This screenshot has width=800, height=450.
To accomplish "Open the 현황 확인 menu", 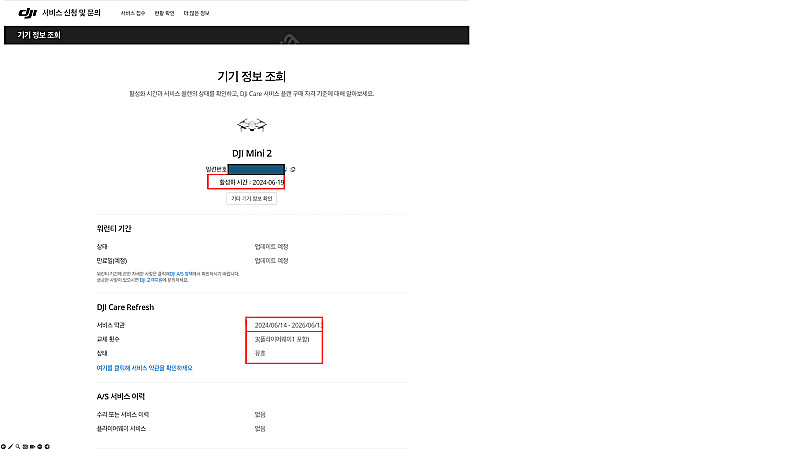I will [164, 13].
